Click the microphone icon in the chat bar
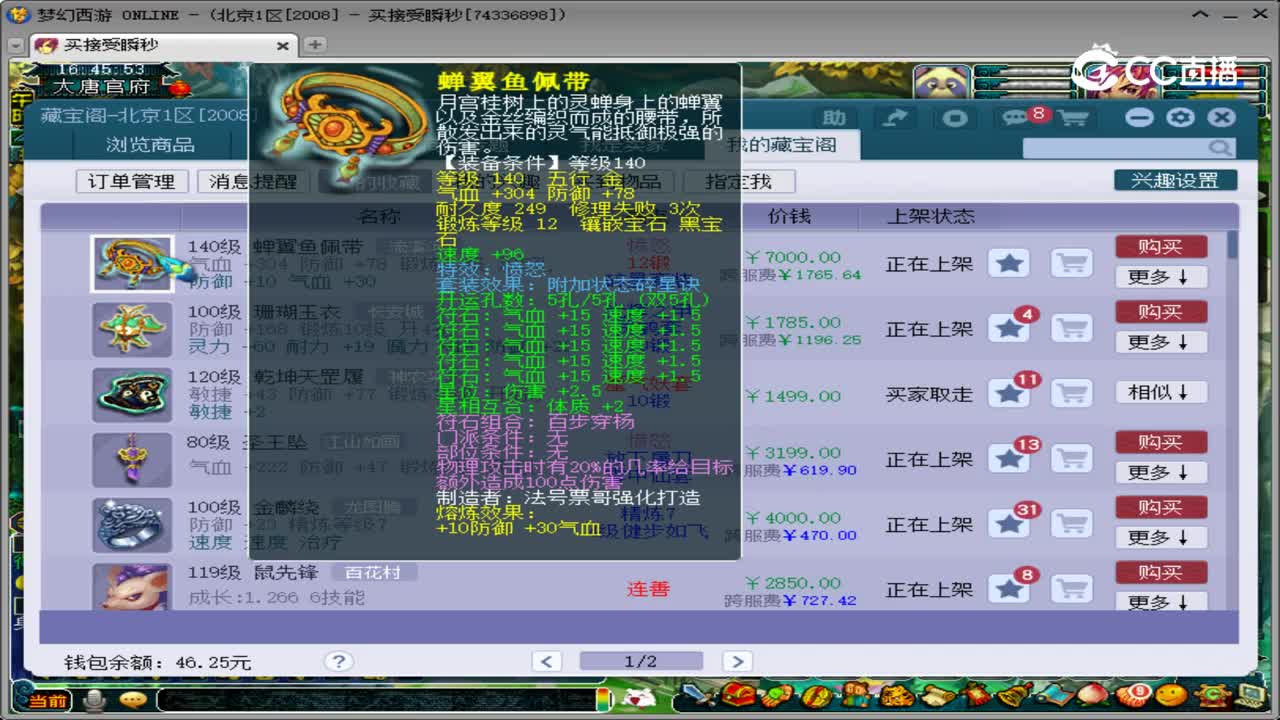Image resolution: width=1280 pixels, height=720 pixels. [96, 700]
